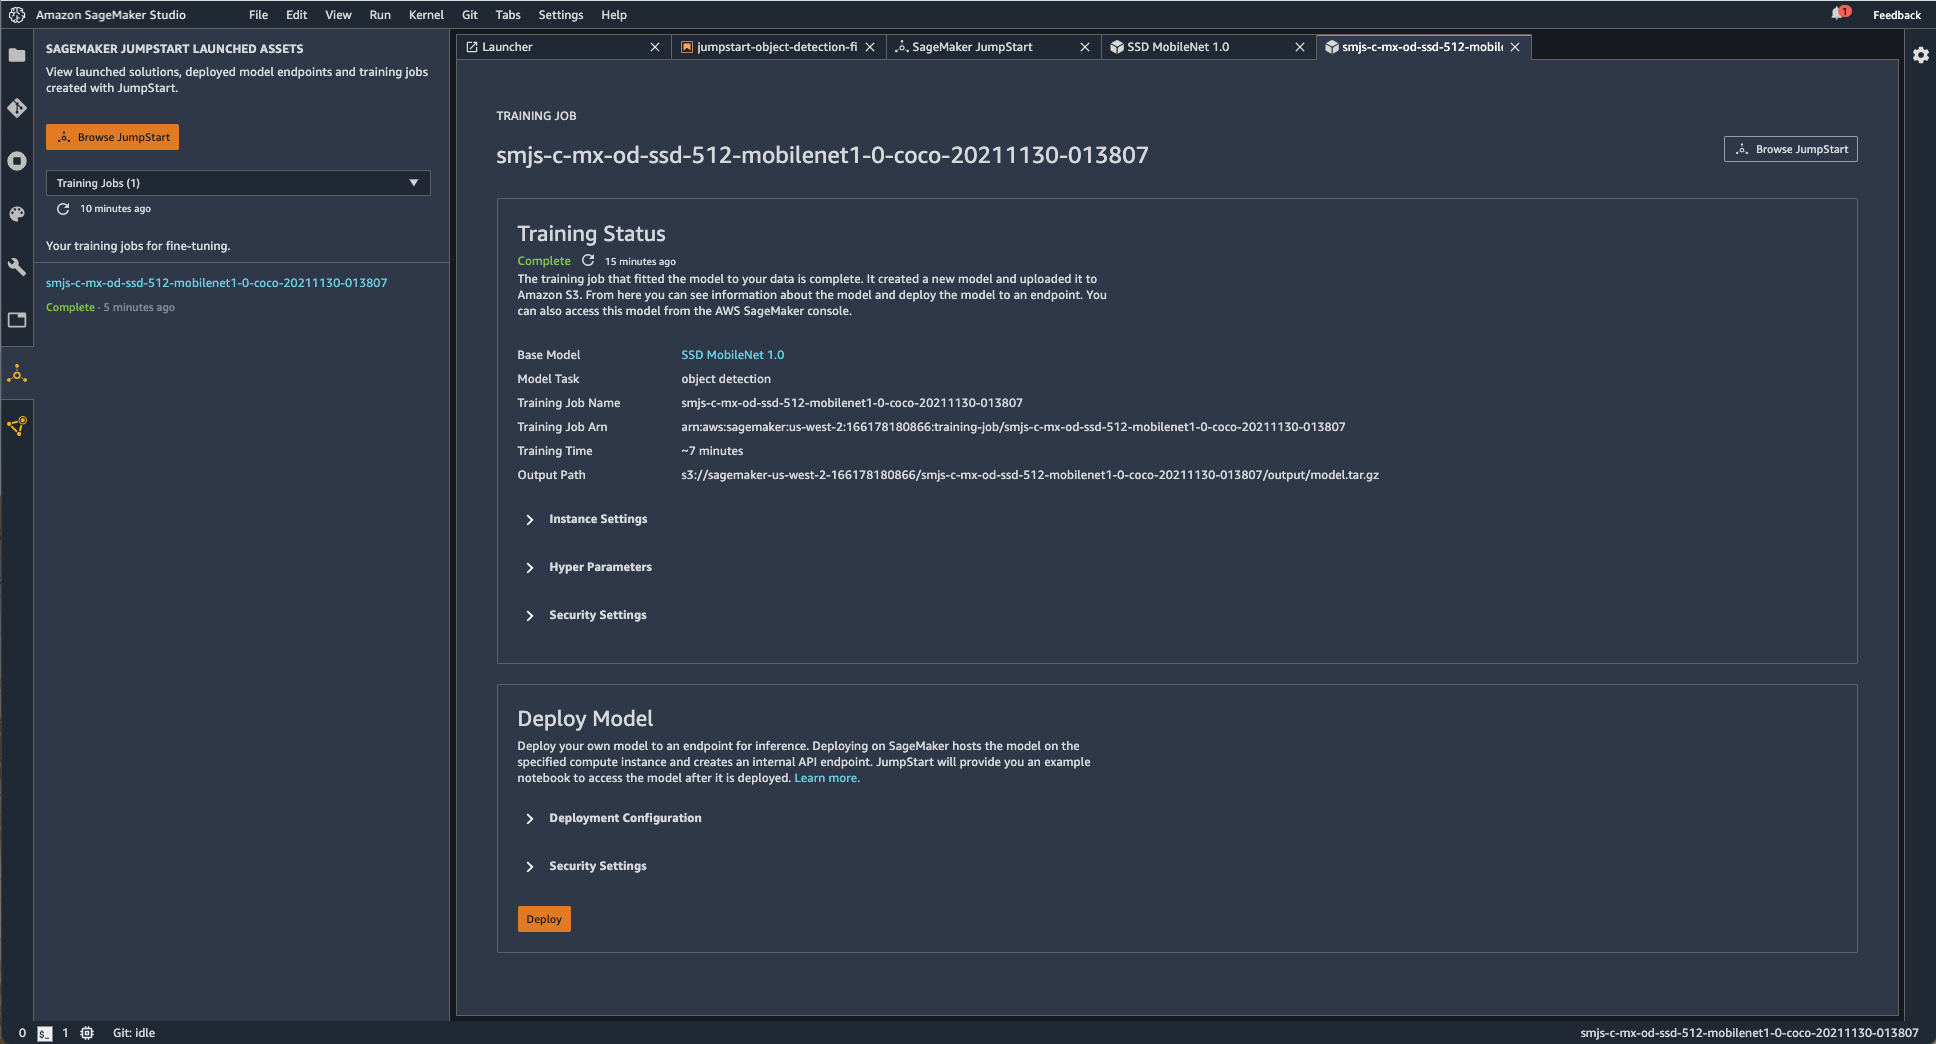Select the JumpStart sidebar icon
This screenshot has width=1936, height=1044.
pyautogui.click(x=17, y=374)
